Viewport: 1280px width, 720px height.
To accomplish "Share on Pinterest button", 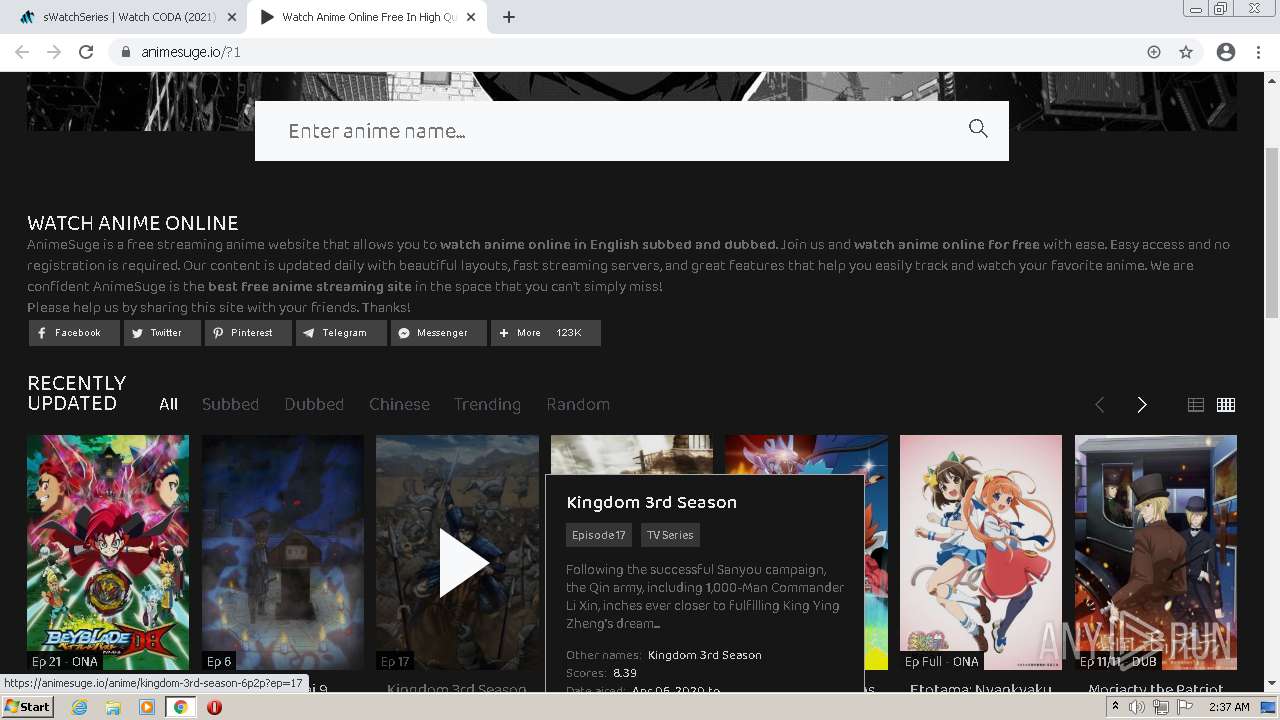I will (x=248, y=333).
